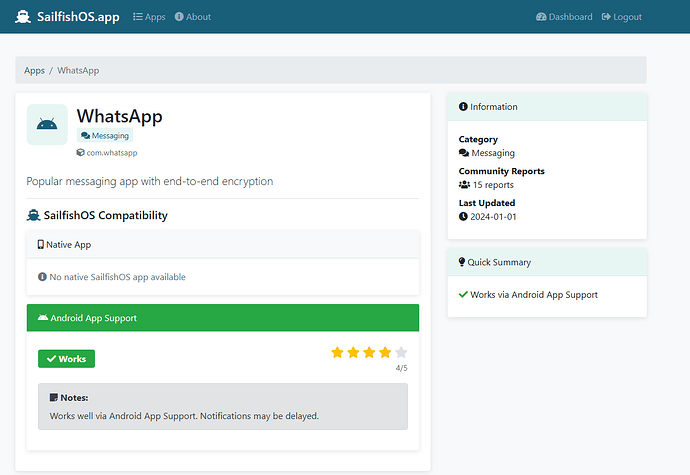Screen dimensions: 690x475
Task: Click the Dashboard gauge icon
Action: tap(541, 17)
